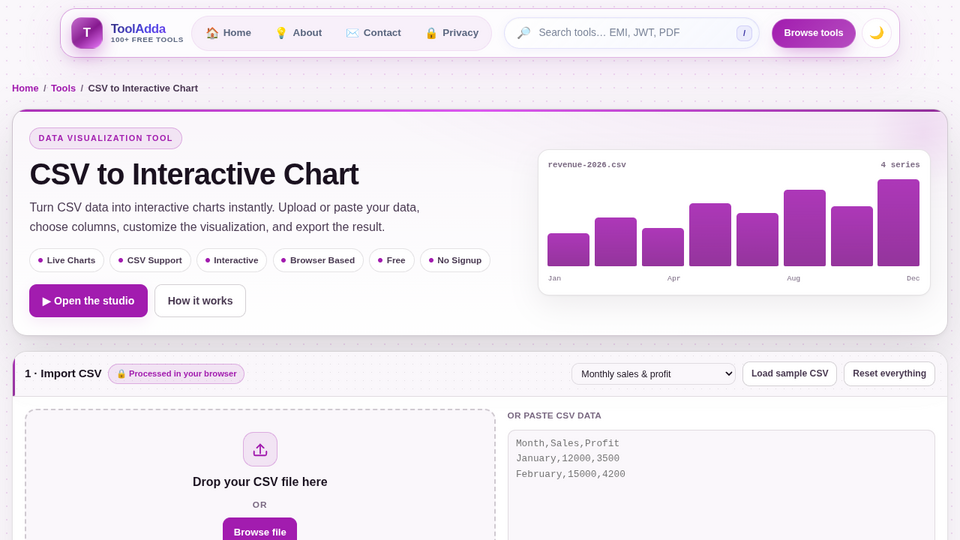Click the envelope icon beside Contact
Image resolution: width=960 pixels, height=540 pixels.
[x=352, y=33]
